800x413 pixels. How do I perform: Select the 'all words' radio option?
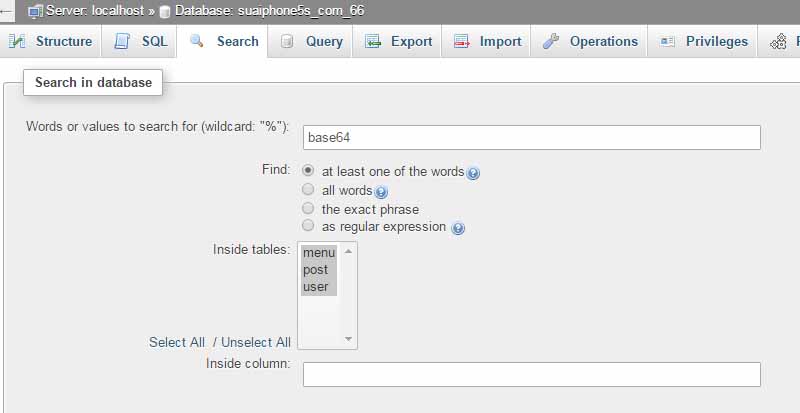308,190
